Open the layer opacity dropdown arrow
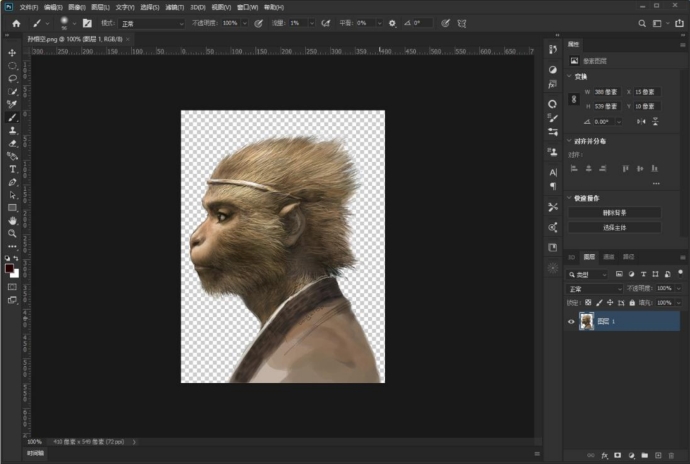The width and height of the screenshot is (690, 464). tap(678, 289)
